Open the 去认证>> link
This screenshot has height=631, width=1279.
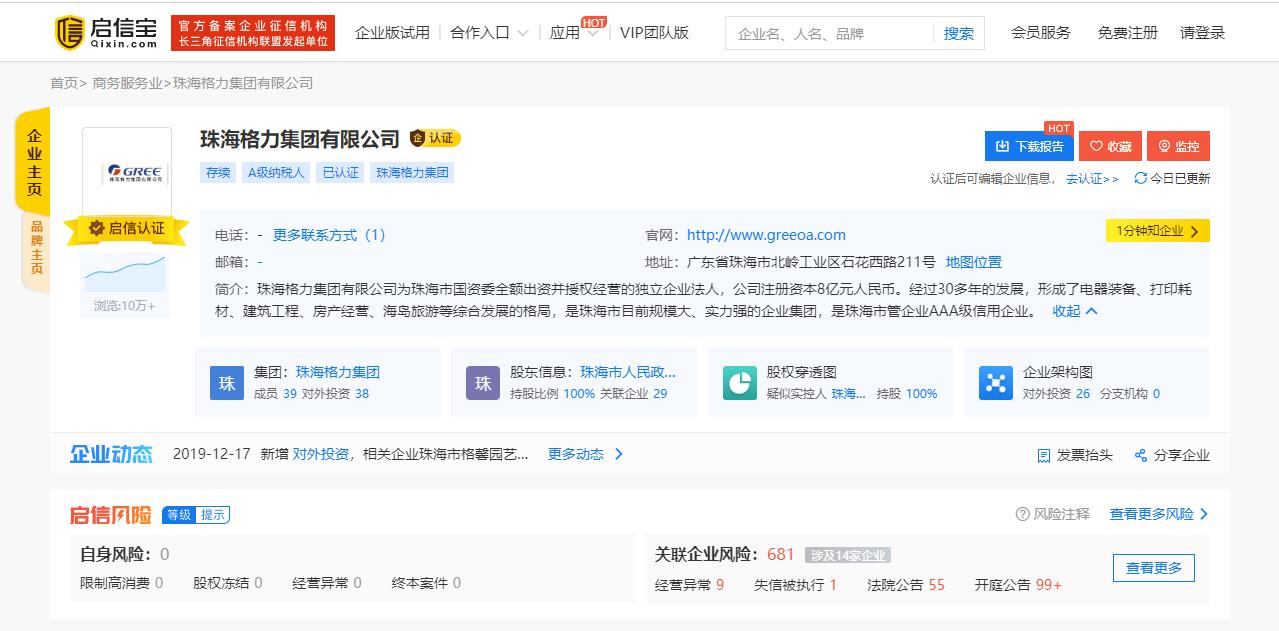point(1092,179)
